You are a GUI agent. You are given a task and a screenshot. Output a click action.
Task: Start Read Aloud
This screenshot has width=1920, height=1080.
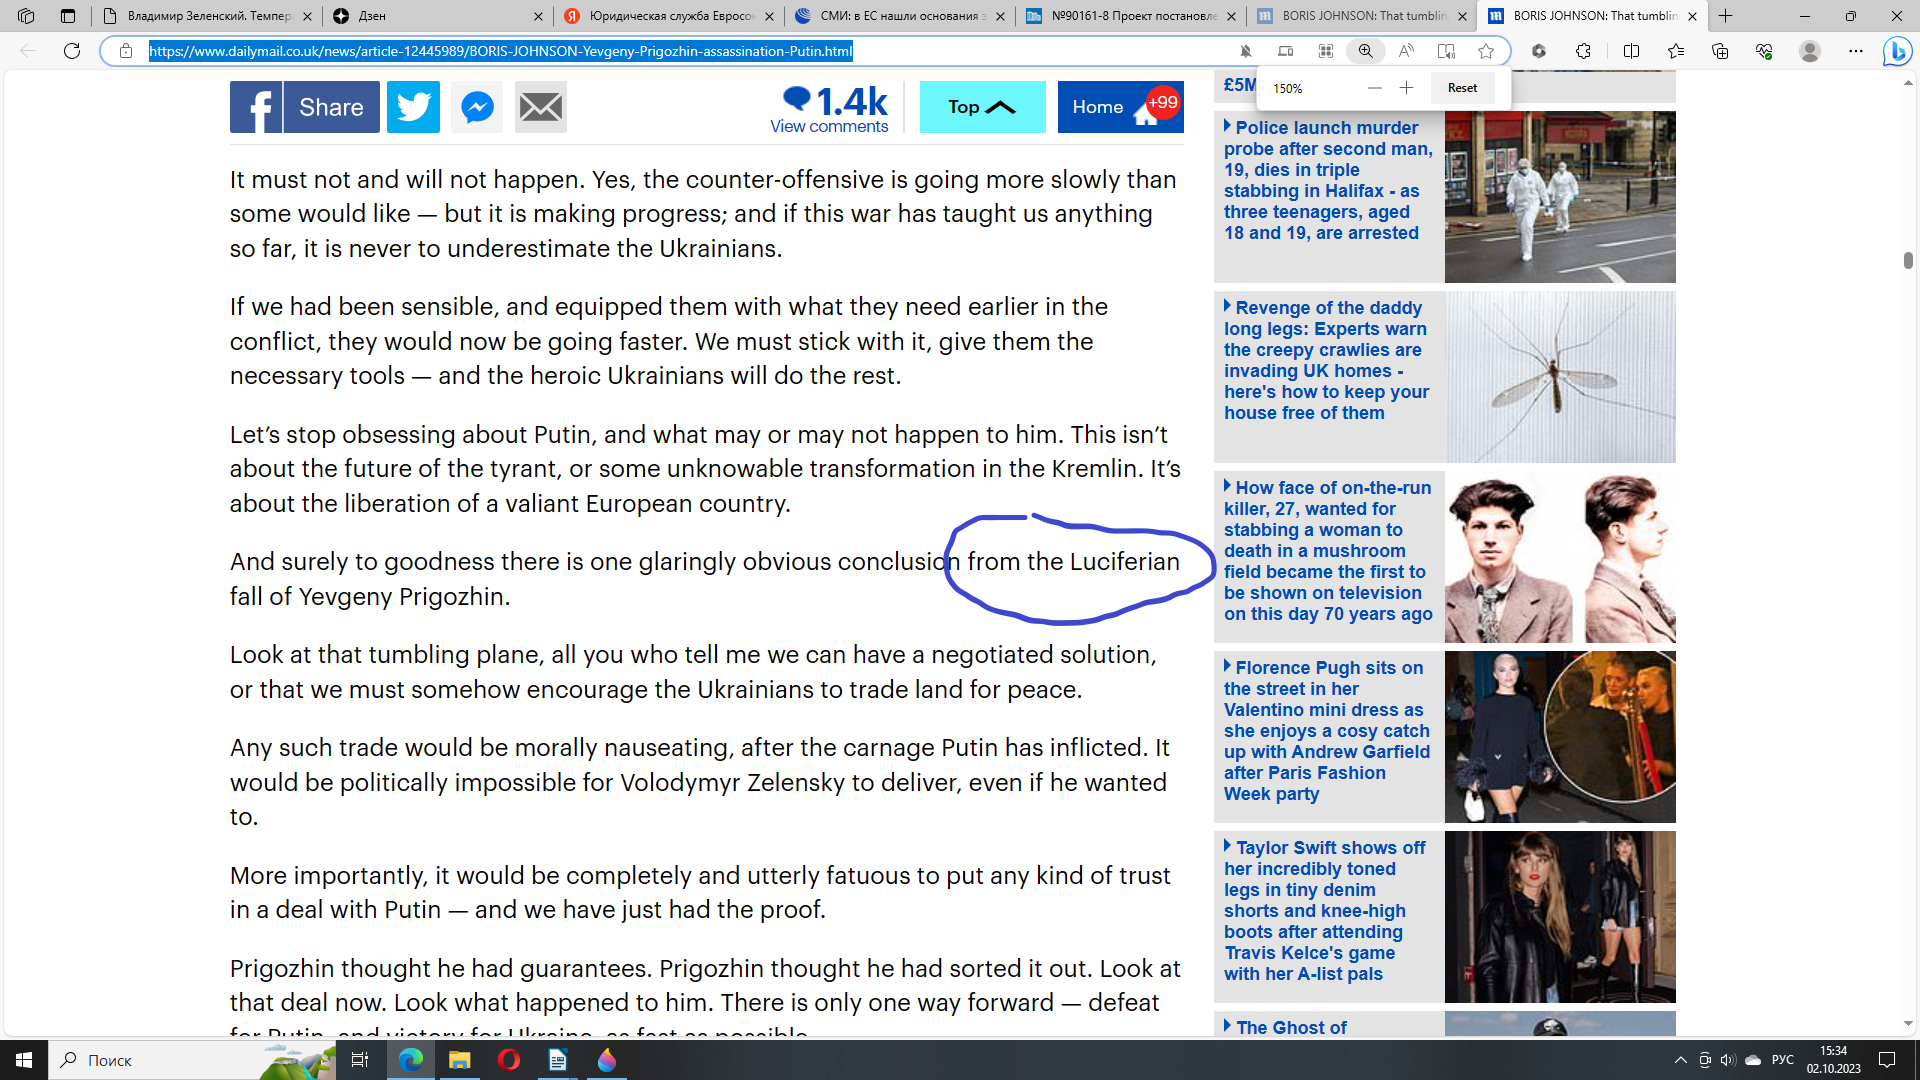pyautogui.click(x=1406, y=51)
